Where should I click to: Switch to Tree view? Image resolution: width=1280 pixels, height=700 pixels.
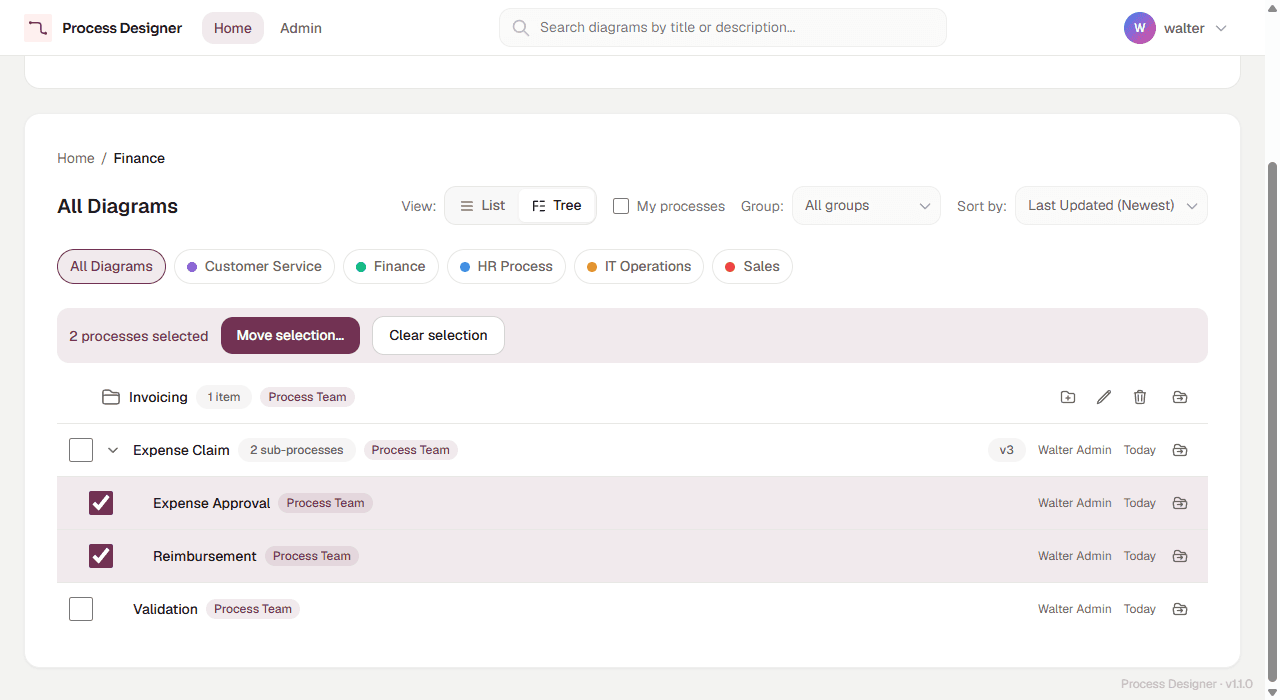point(556,206)
